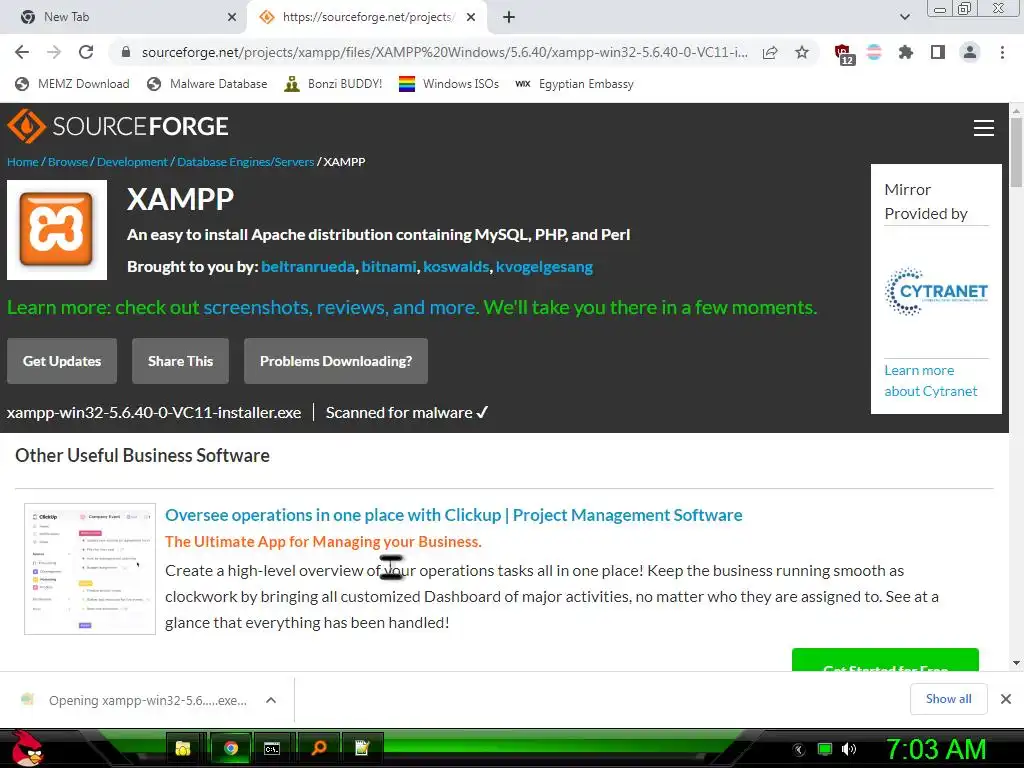Click the browser back arrow
This screenshot has height=768, width=1024.
point(22,52)
